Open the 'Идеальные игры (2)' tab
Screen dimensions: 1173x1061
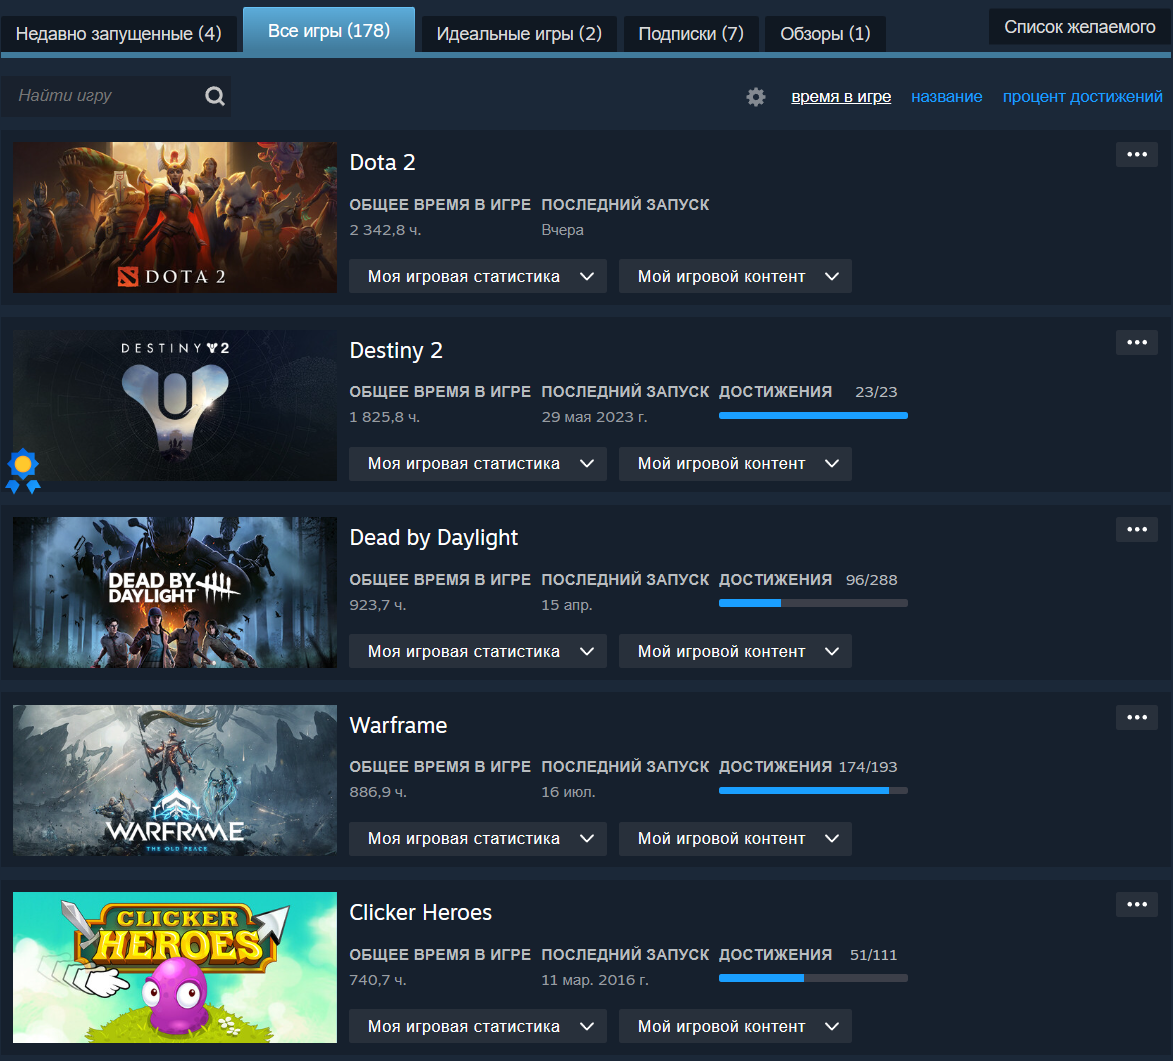click(x=518, y=34)
